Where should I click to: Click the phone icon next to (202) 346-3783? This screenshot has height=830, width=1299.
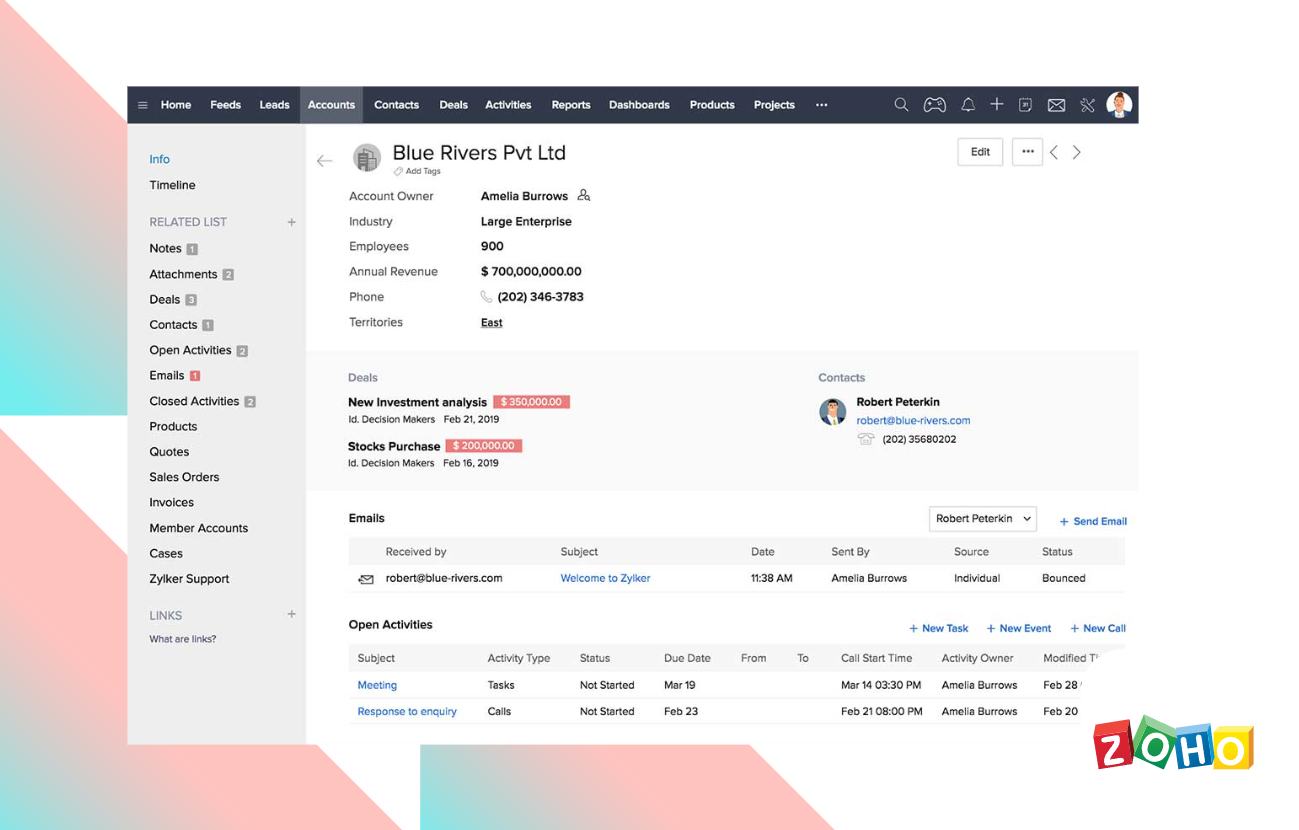[x=486, y=297]
